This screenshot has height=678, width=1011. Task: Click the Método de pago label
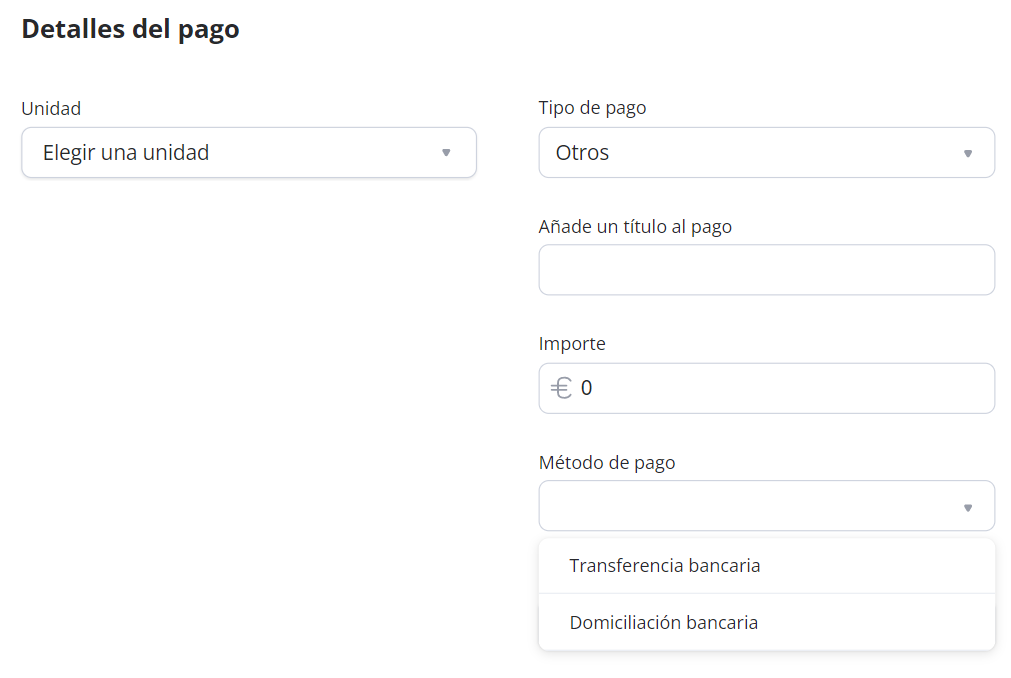(x=607, y=463)
